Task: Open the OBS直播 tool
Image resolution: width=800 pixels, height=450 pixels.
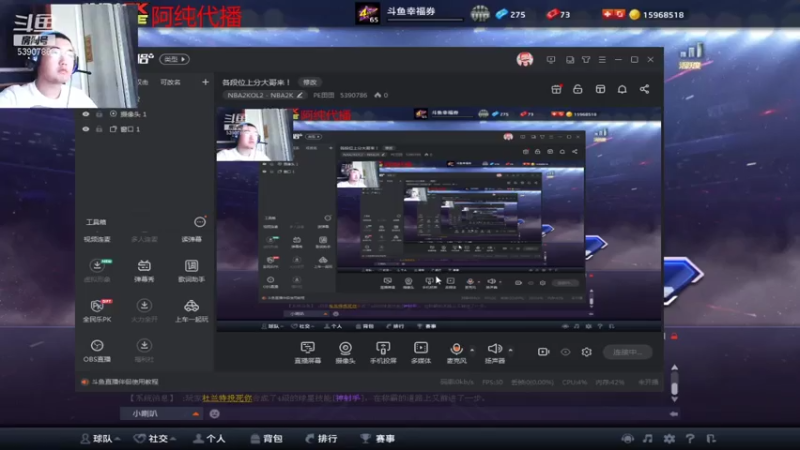Action: coord(97,351)
